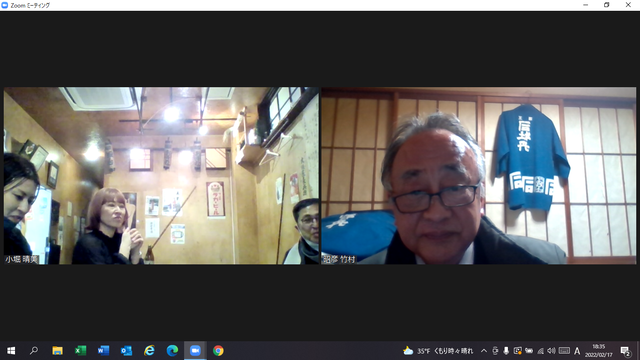Select right participant video 竹村

[478, 176]
